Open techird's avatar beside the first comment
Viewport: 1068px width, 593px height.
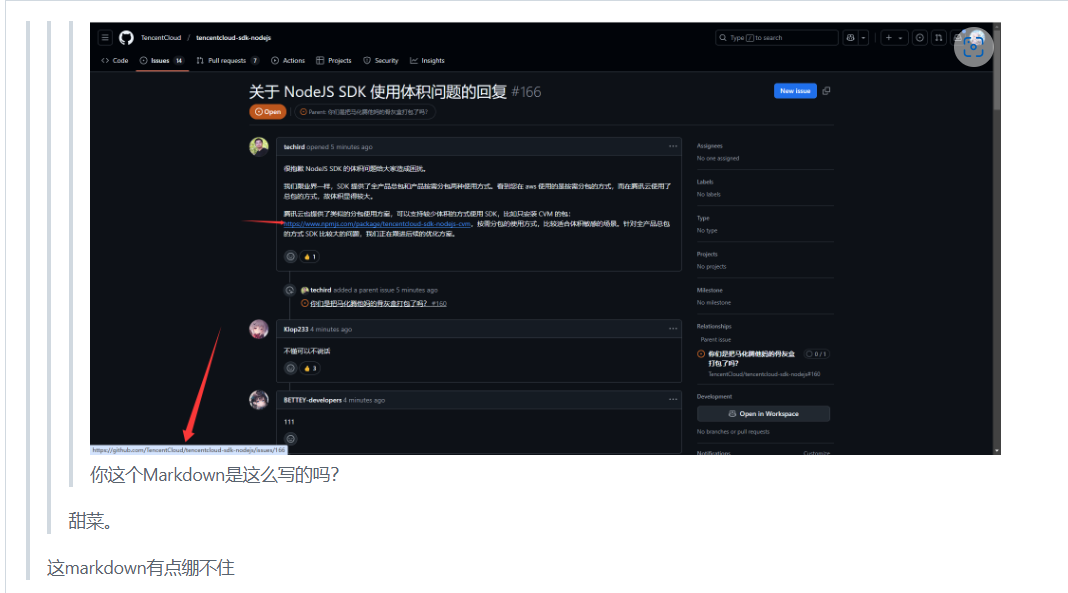(259, 146)
